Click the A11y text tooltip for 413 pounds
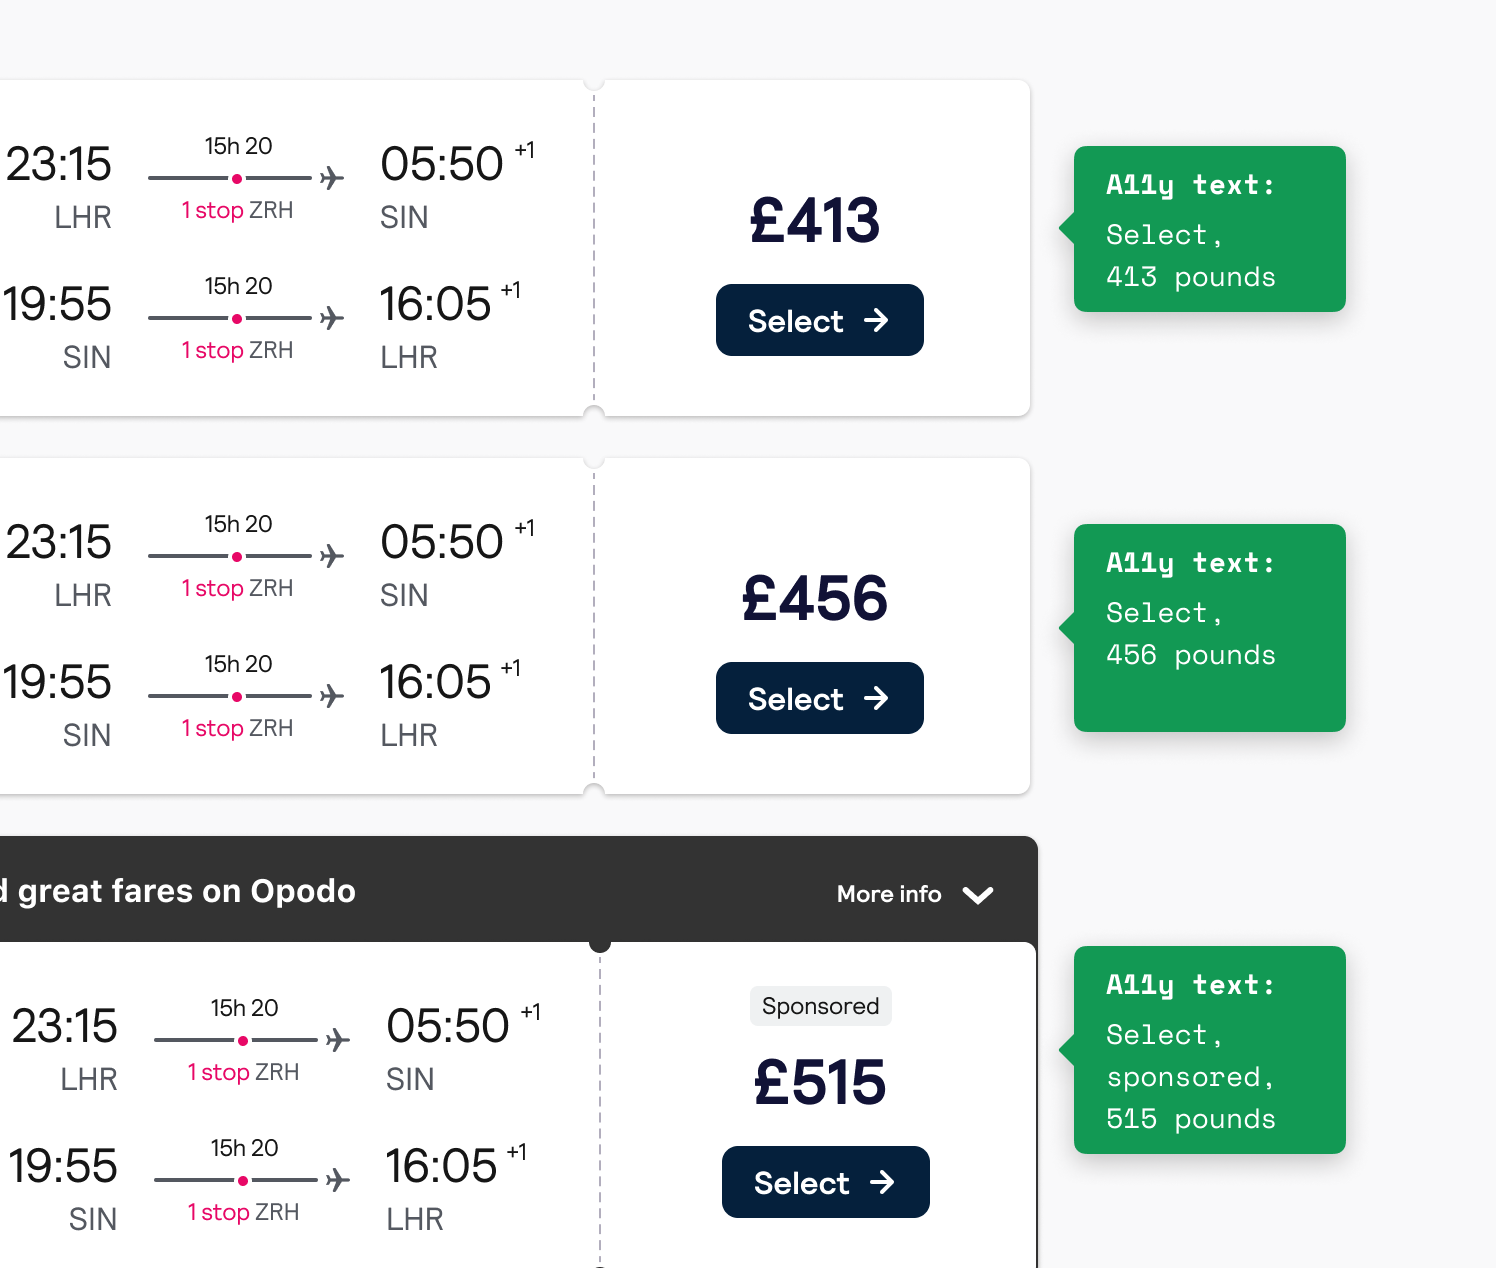This screenshot has width=1496, height=1268. [1209, 229]
